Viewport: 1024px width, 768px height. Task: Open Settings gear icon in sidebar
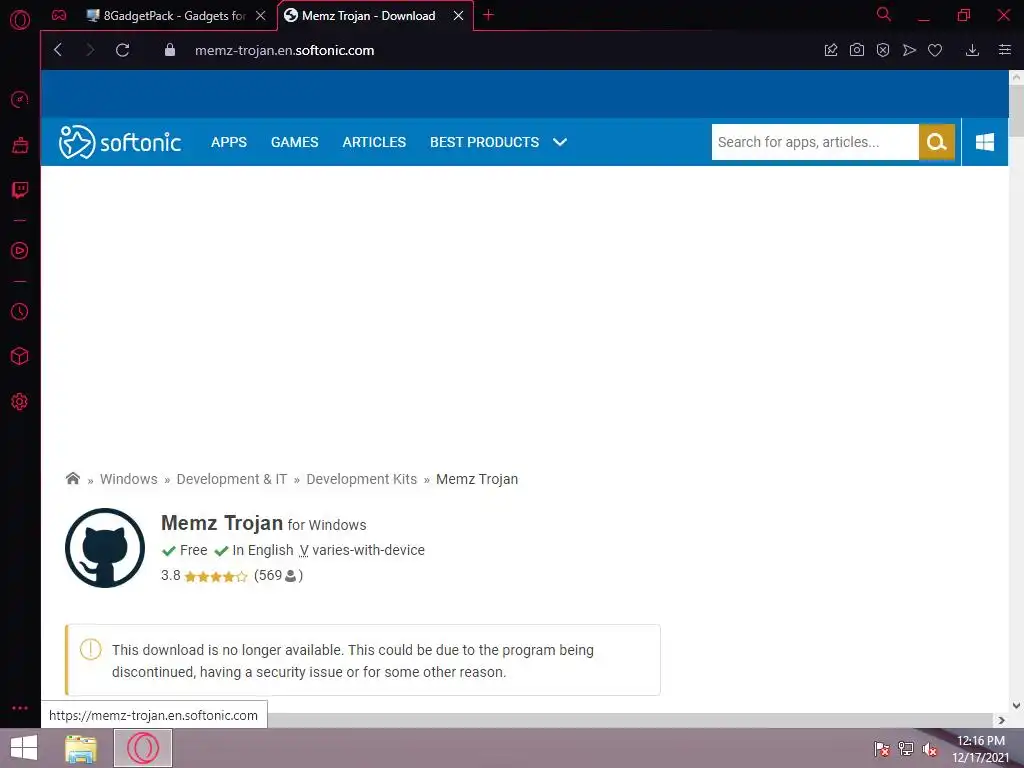(20, 402)
